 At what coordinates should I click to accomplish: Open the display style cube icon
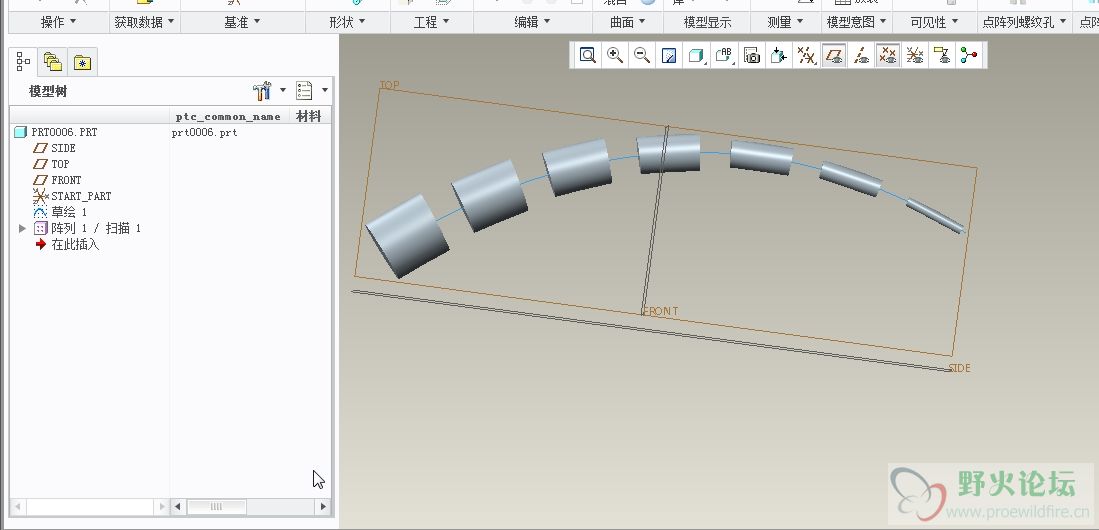click(x=697, y=56)
